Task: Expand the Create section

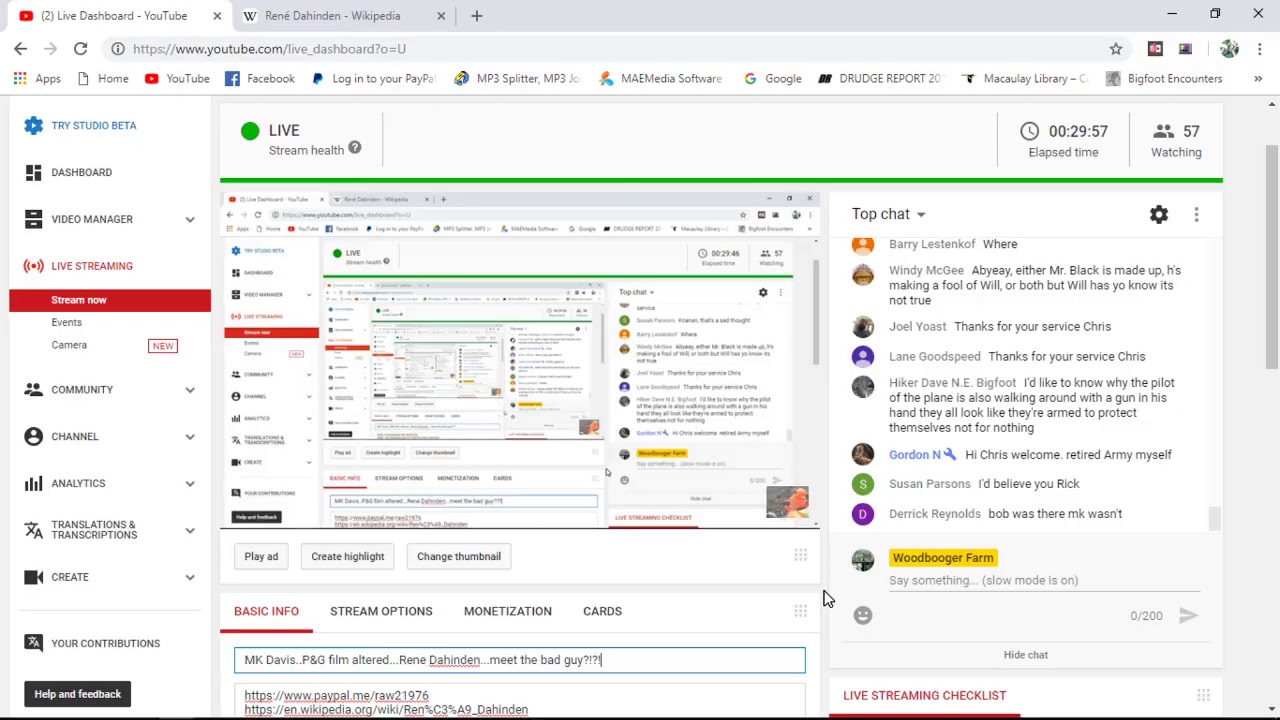Action: tap(190, 577)
